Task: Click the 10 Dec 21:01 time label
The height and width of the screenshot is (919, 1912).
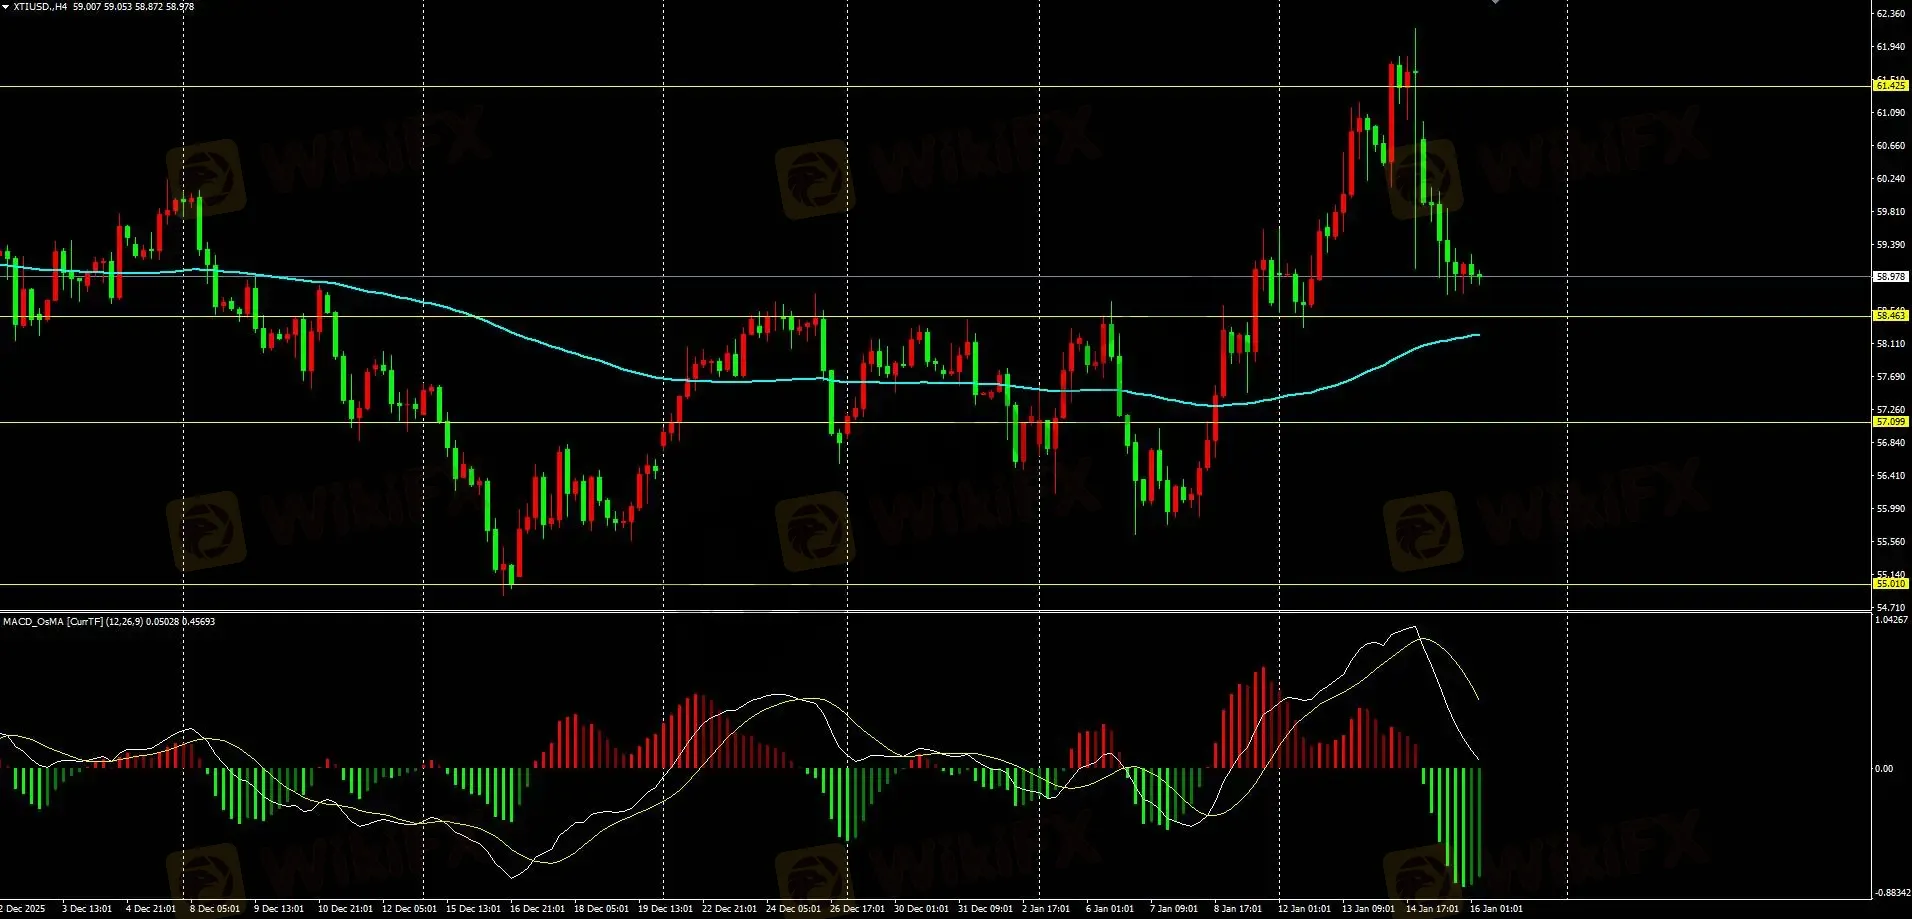Action: [x=345, y=909]
